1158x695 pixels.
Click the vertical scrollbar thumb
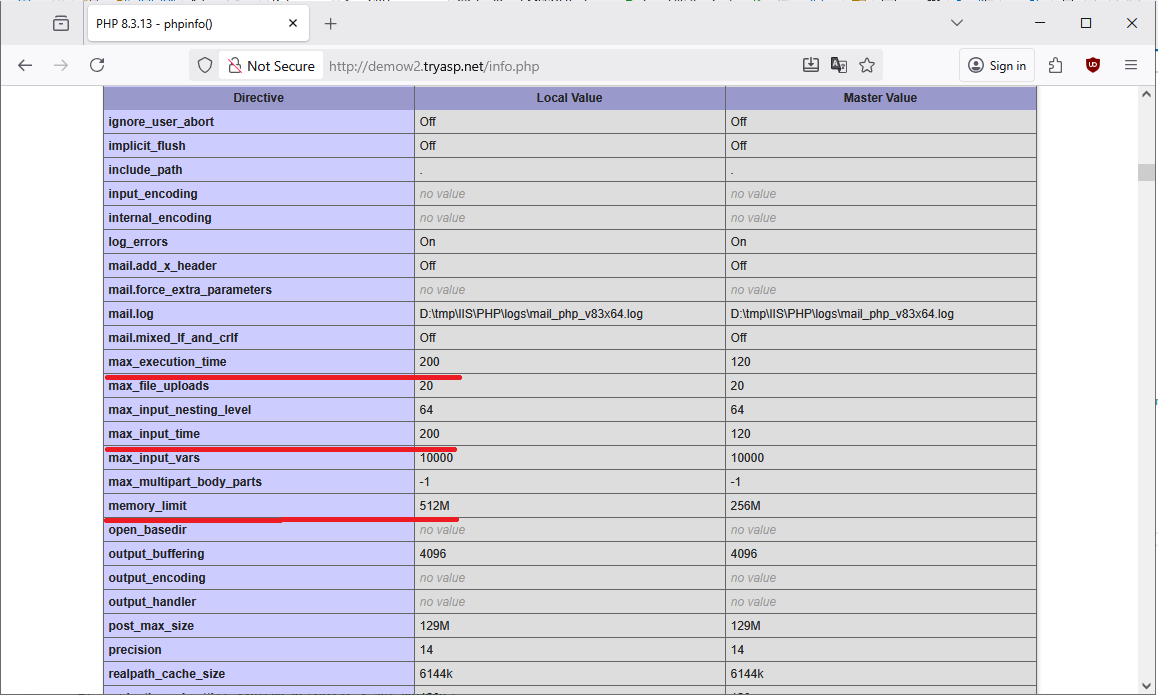(1146, 171)
